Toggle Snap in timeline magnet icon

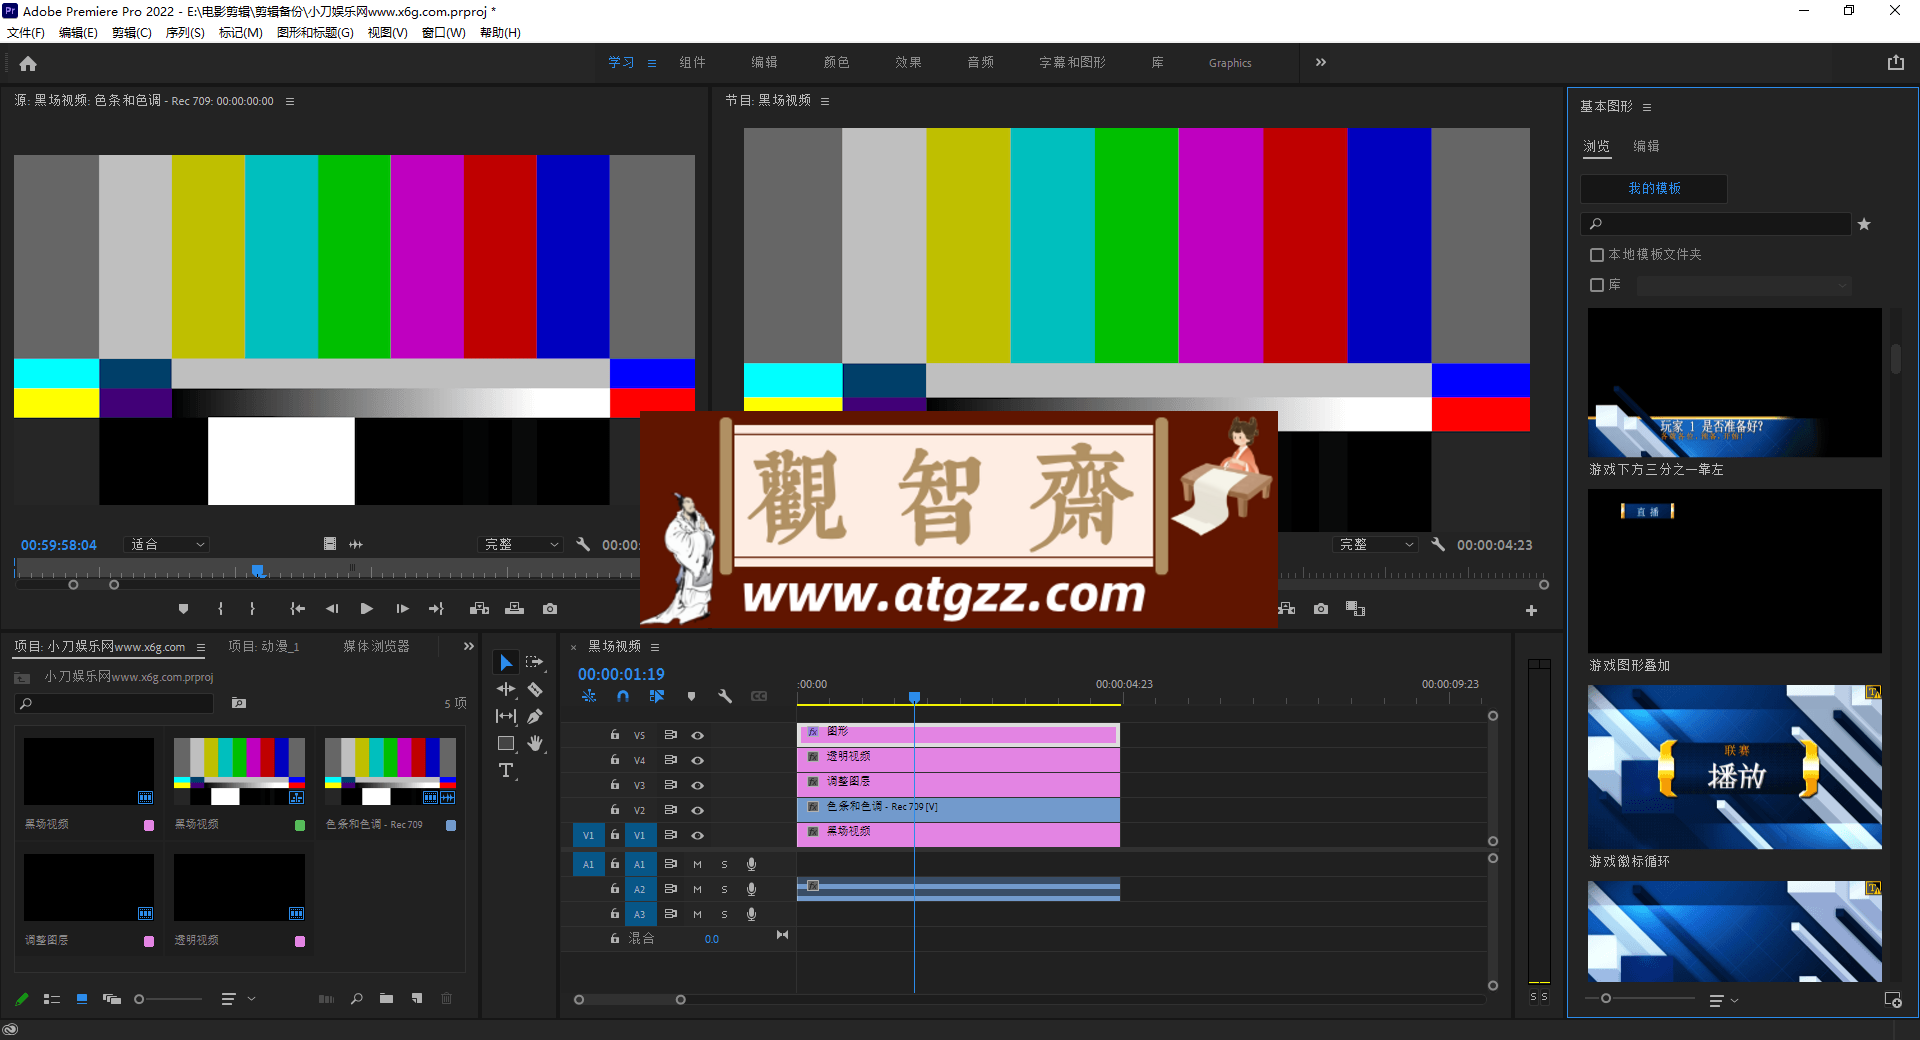coord(623,696)
